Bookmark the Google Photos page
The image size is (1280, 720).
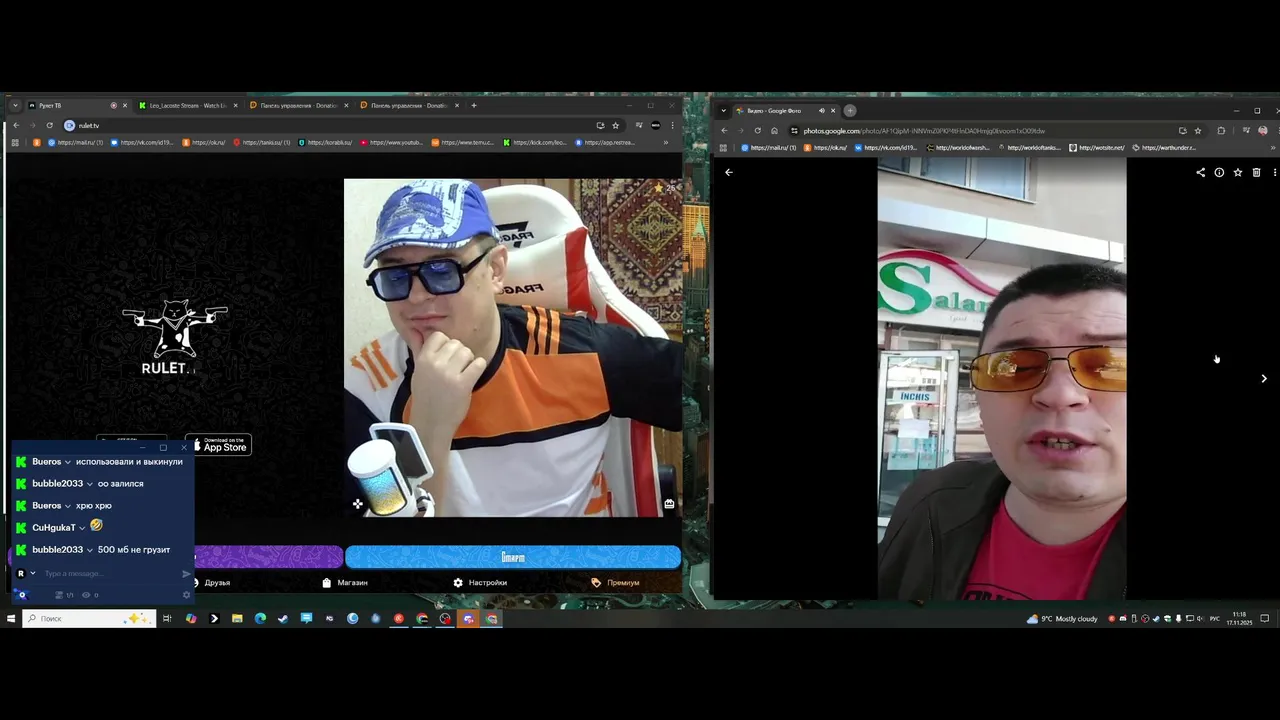click(x=1198, y=130)
